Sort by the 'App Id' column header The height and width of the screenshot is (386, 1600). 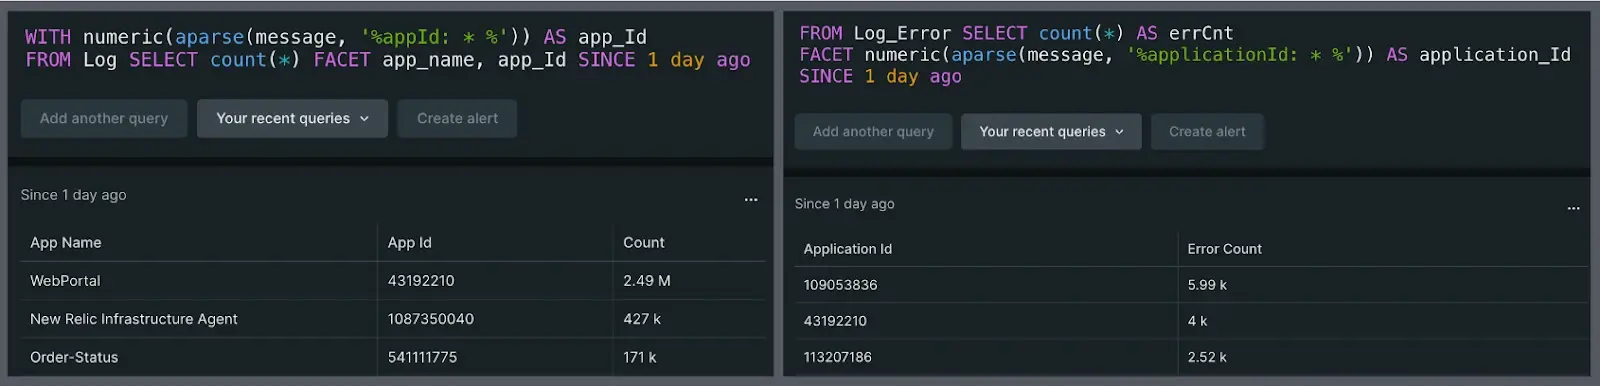coord(409,242)
